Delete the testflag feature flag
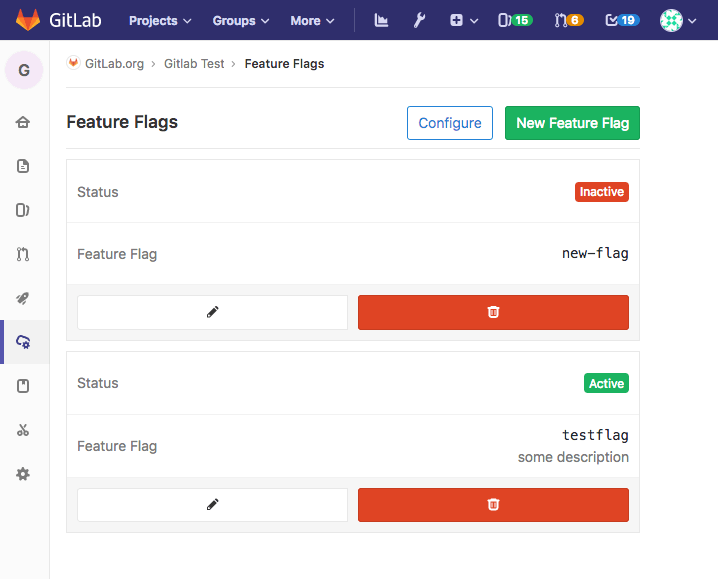This screenshot has width=718, height=579. pyautogui.click(x=493, y=505)
